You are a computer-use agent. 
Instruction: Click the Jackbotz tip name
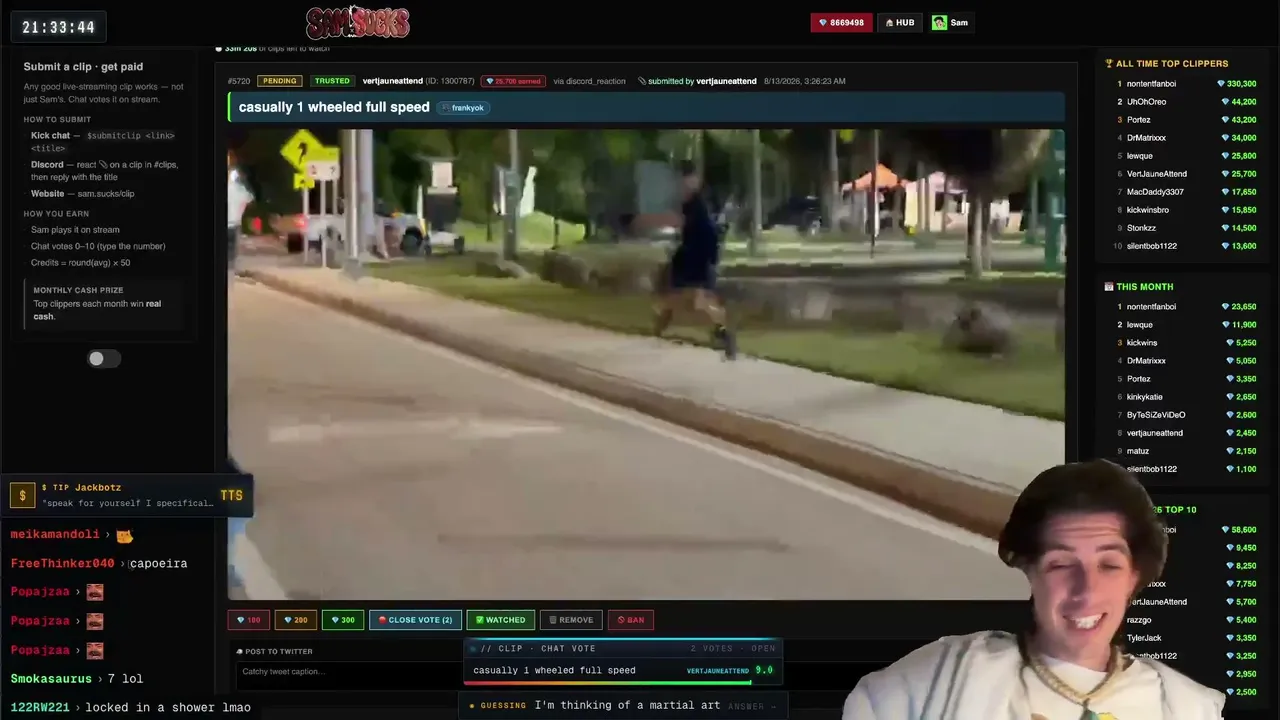pos(98,488)
